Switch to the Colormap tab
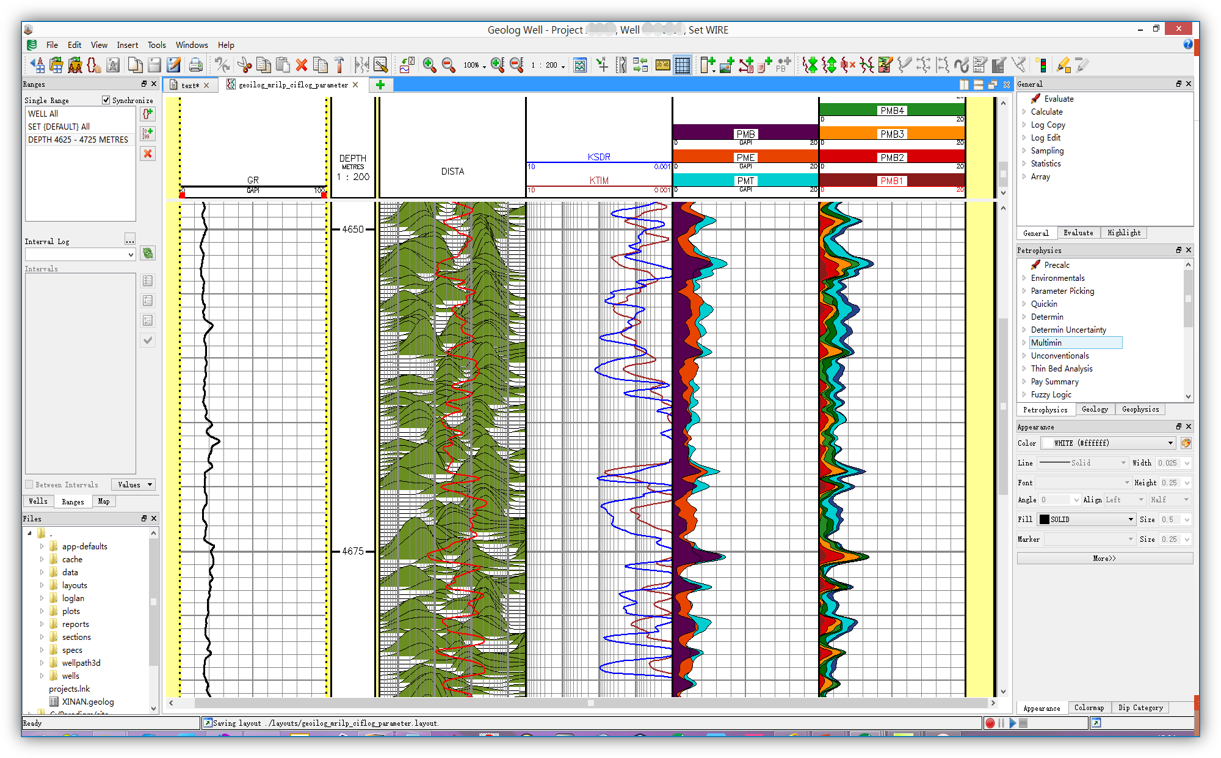The width and height of the screenshot is (1221, 758). (x=1089, y=708)
